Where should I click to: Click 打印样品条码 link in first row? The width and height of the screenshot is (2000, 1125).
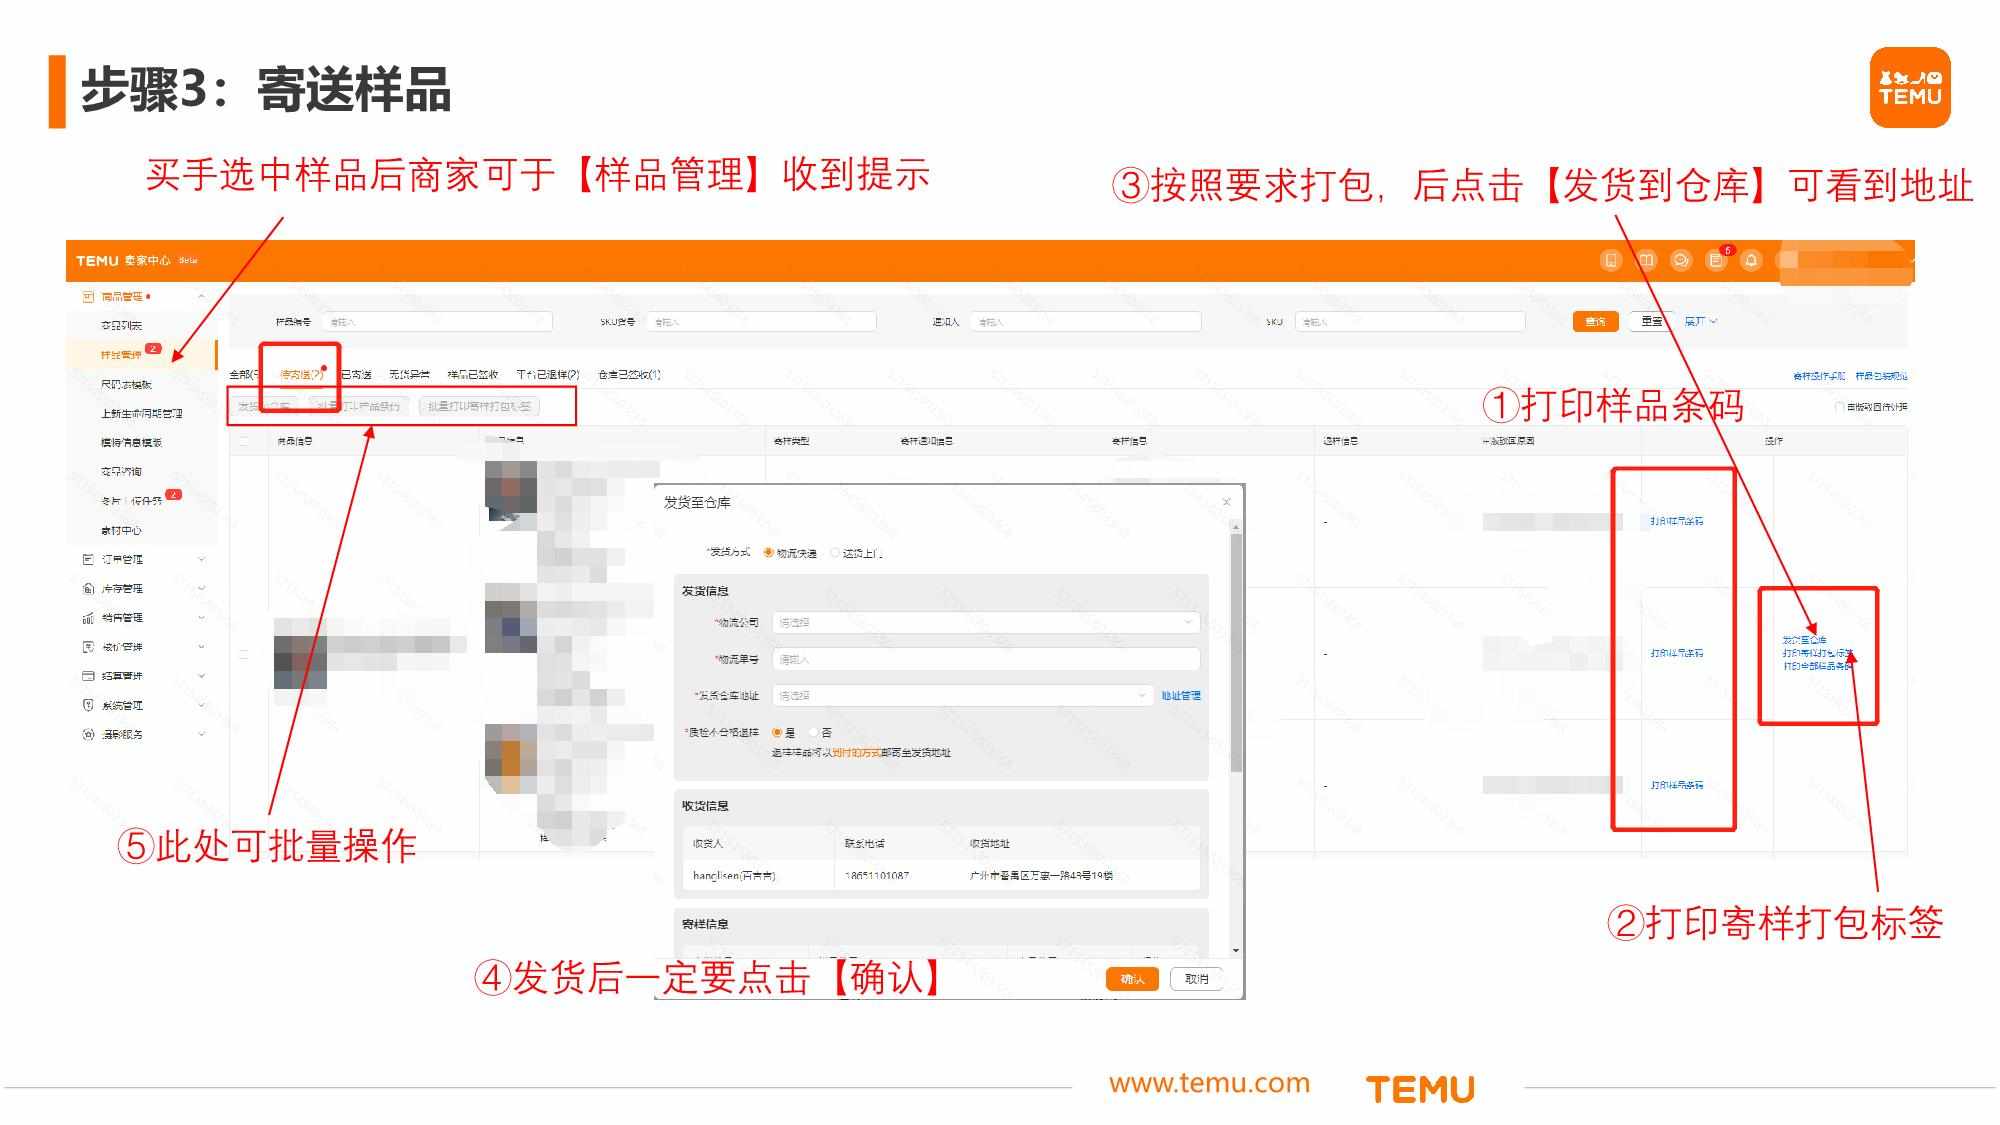click(x=1677, y=521)
